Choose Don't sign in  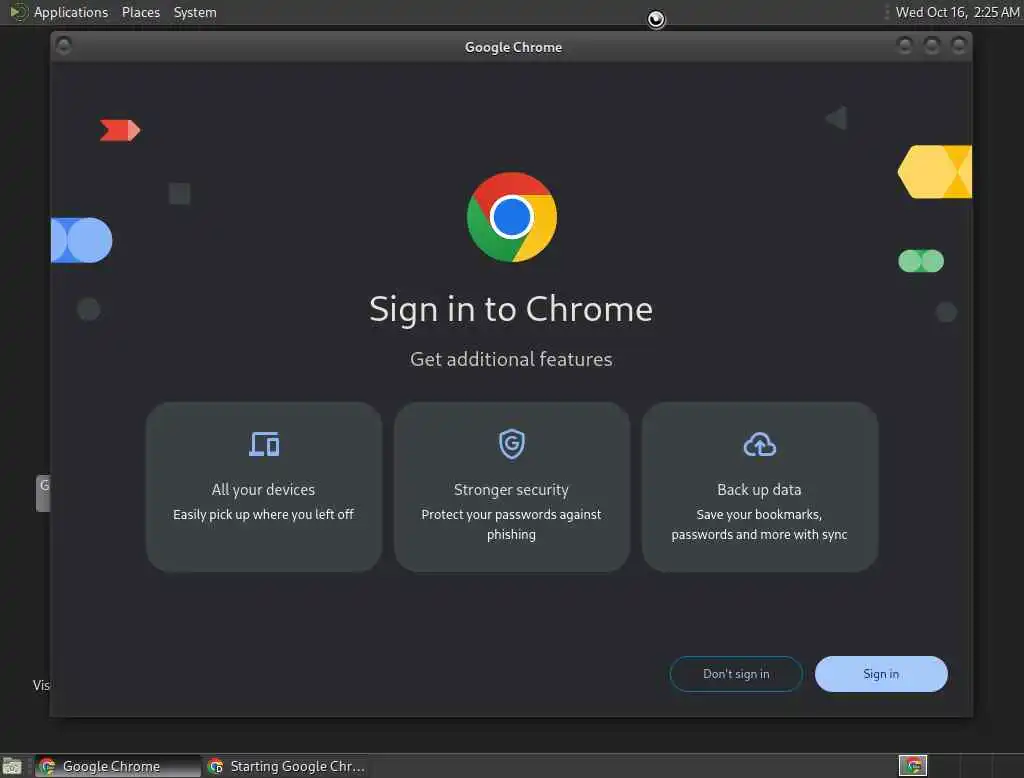pyautogui.click(x=736, y=673)
